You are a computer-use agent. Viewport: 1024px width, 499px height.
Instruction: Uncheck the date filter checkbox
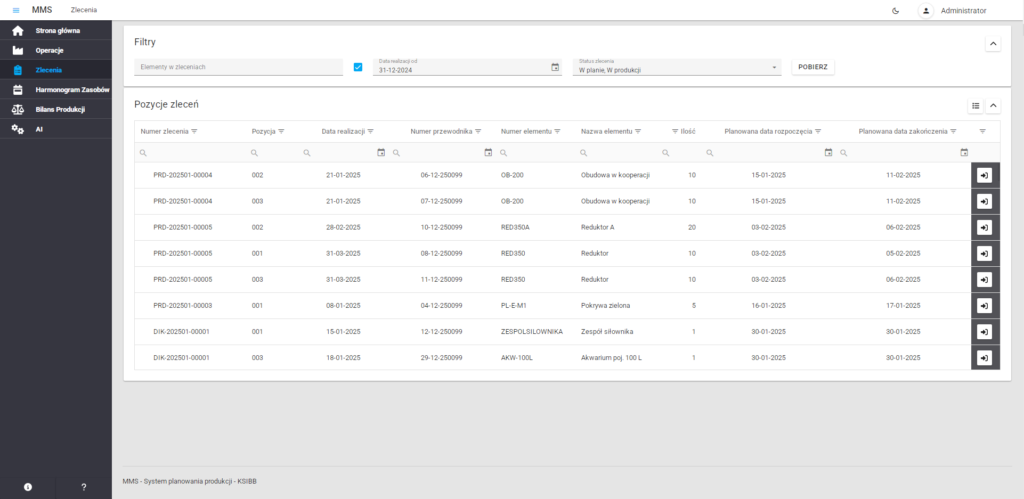click(358, 68)
